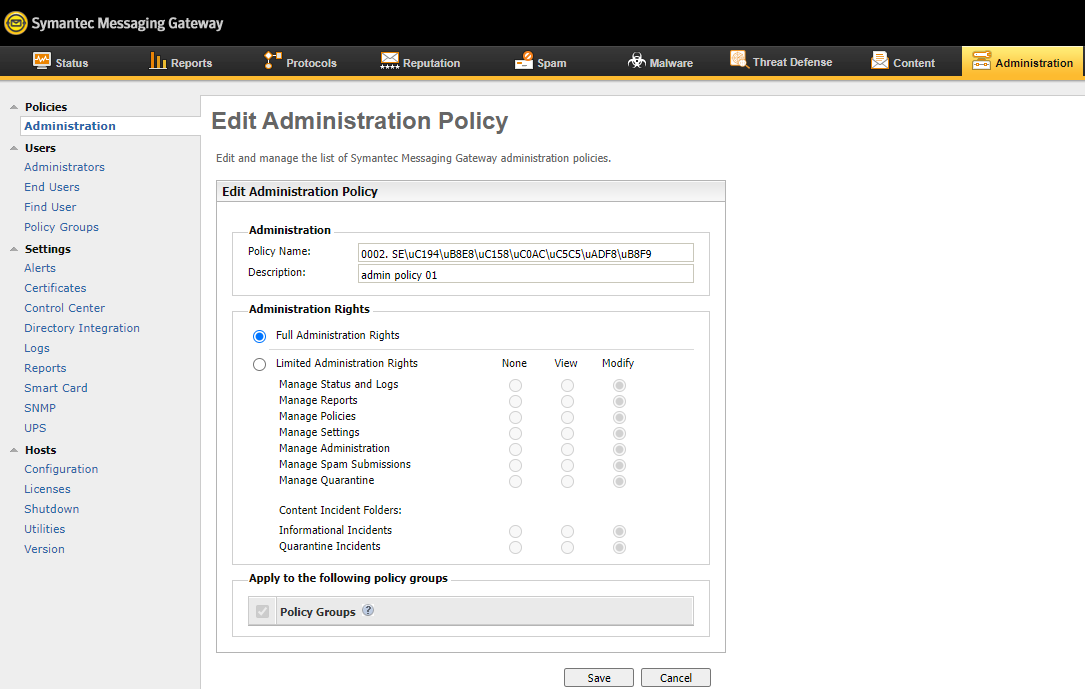The height and width of the screenshot is (689, 1085).
Task: Select Full Administration Rights radio button
Action: 259,336
